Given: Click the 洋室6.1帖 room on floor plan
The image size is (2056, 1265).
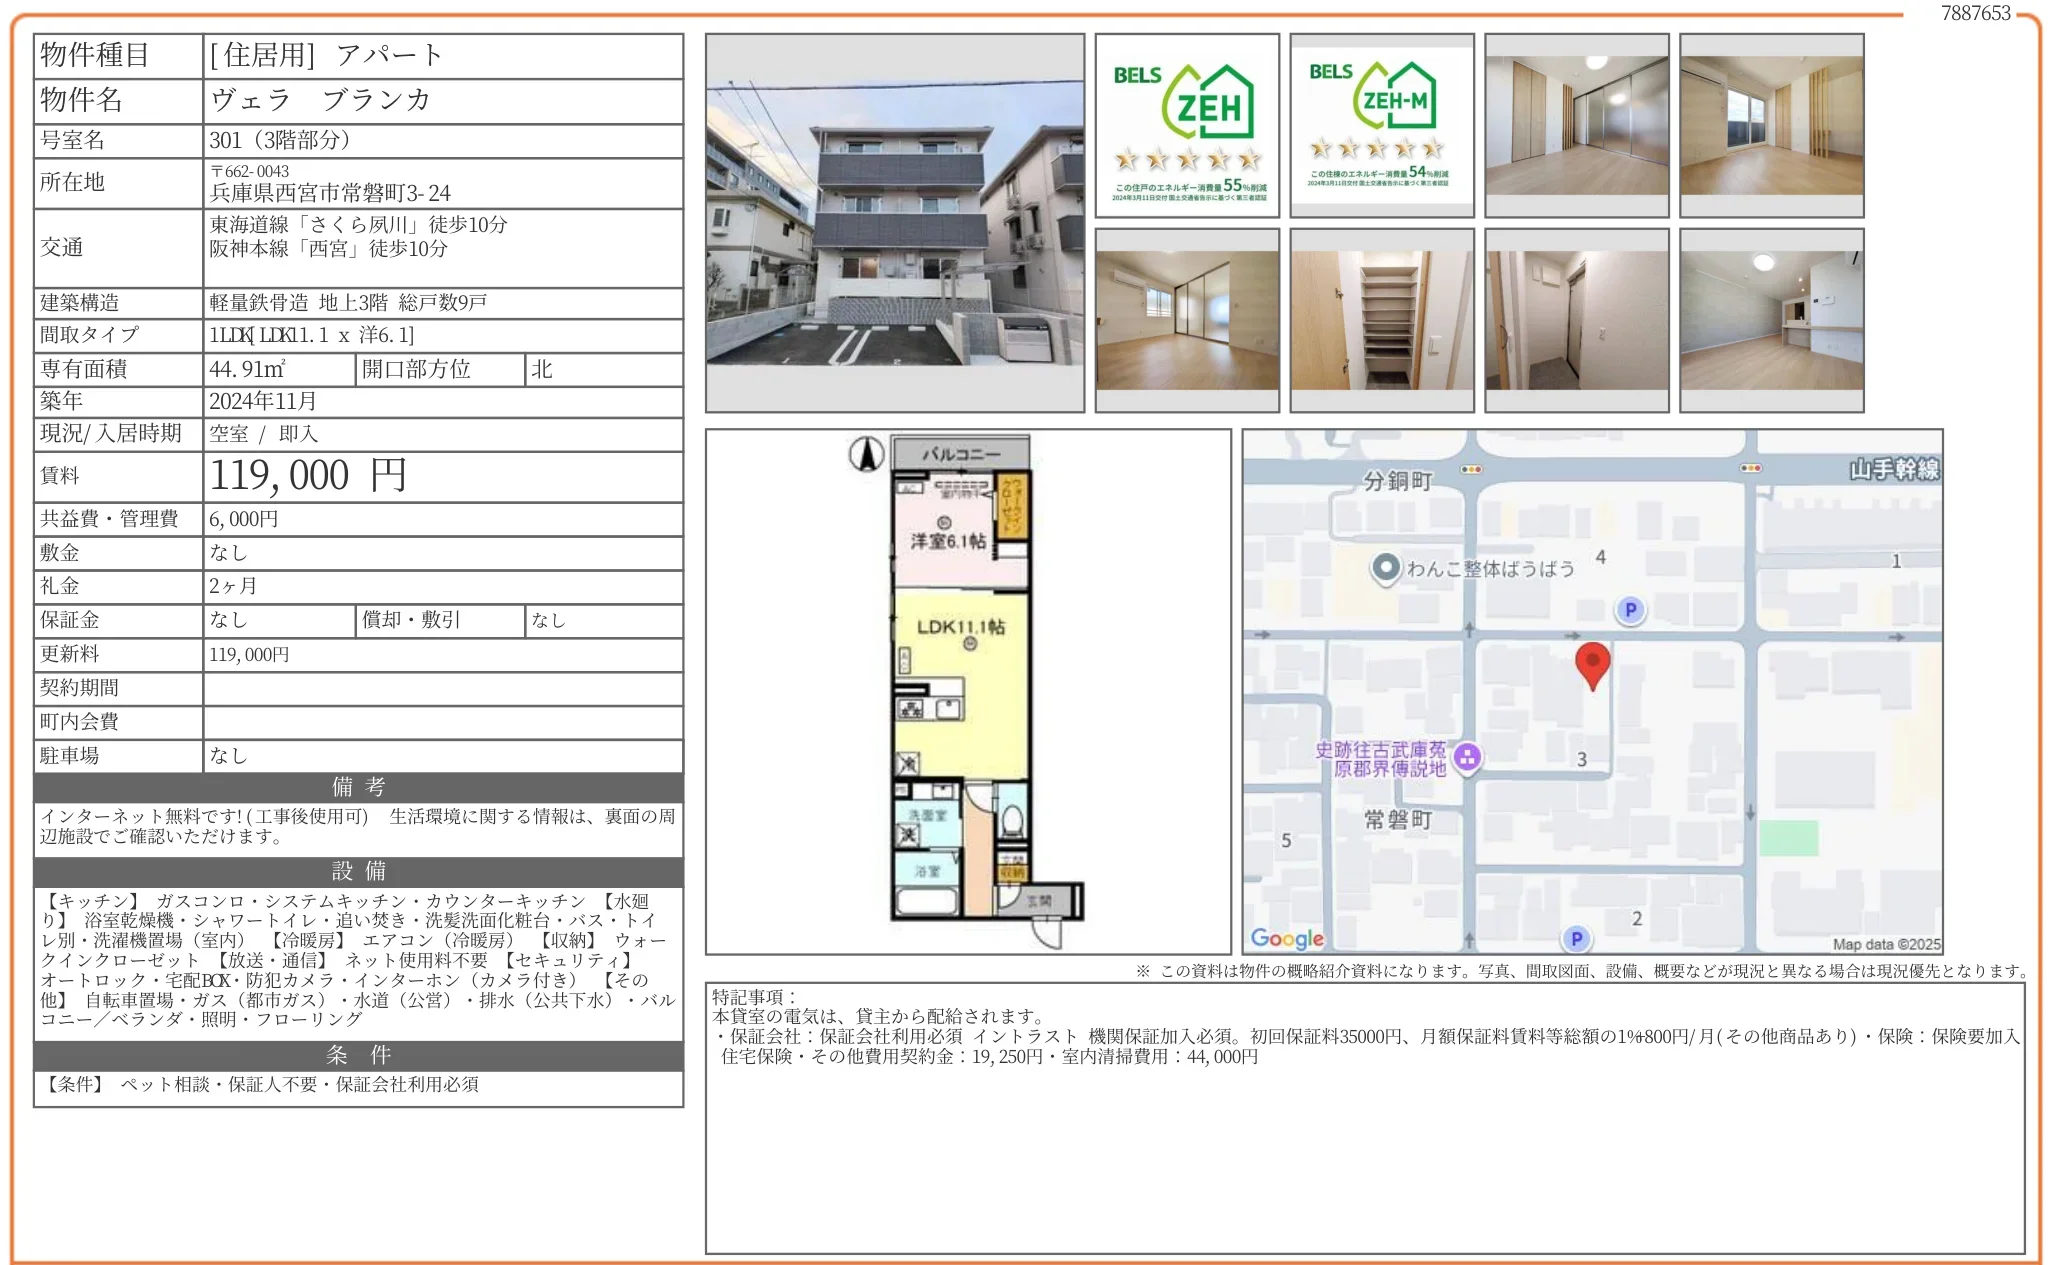Looking at the screenshot, I should pyautogui.click(x=947, y=541).
